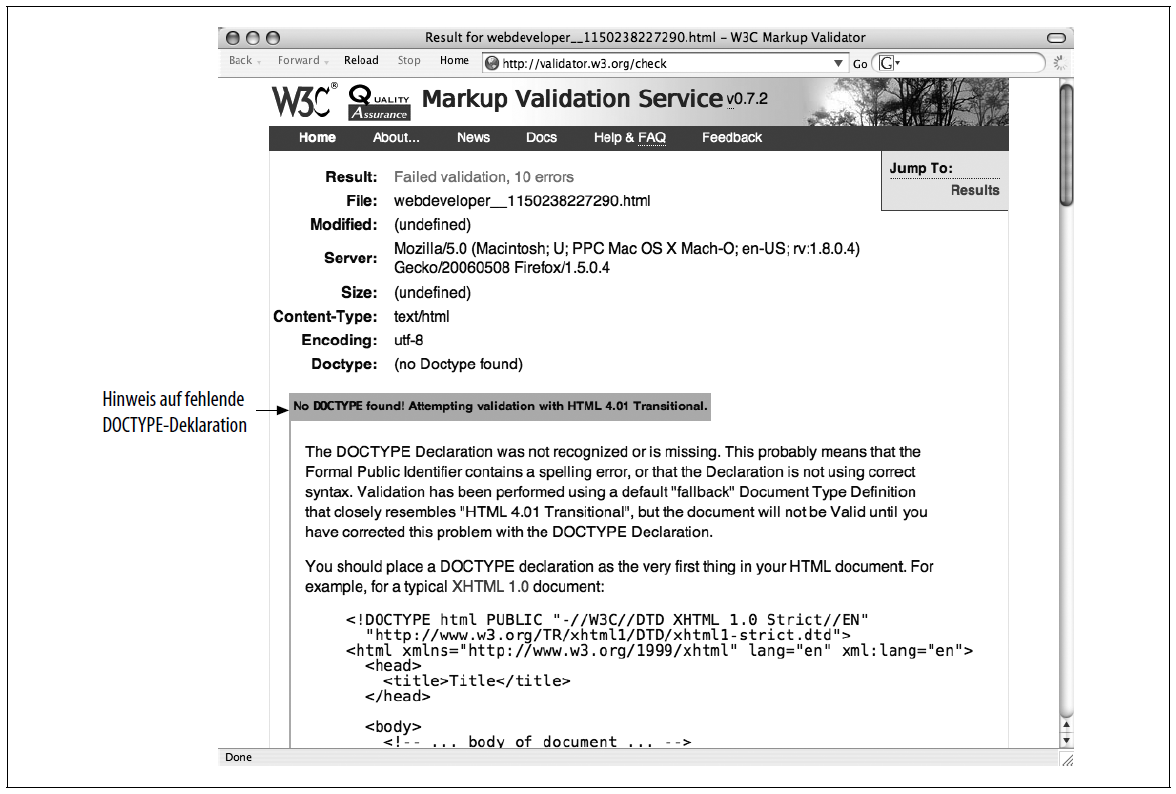Click the URL address field

(x=664, y=64)
